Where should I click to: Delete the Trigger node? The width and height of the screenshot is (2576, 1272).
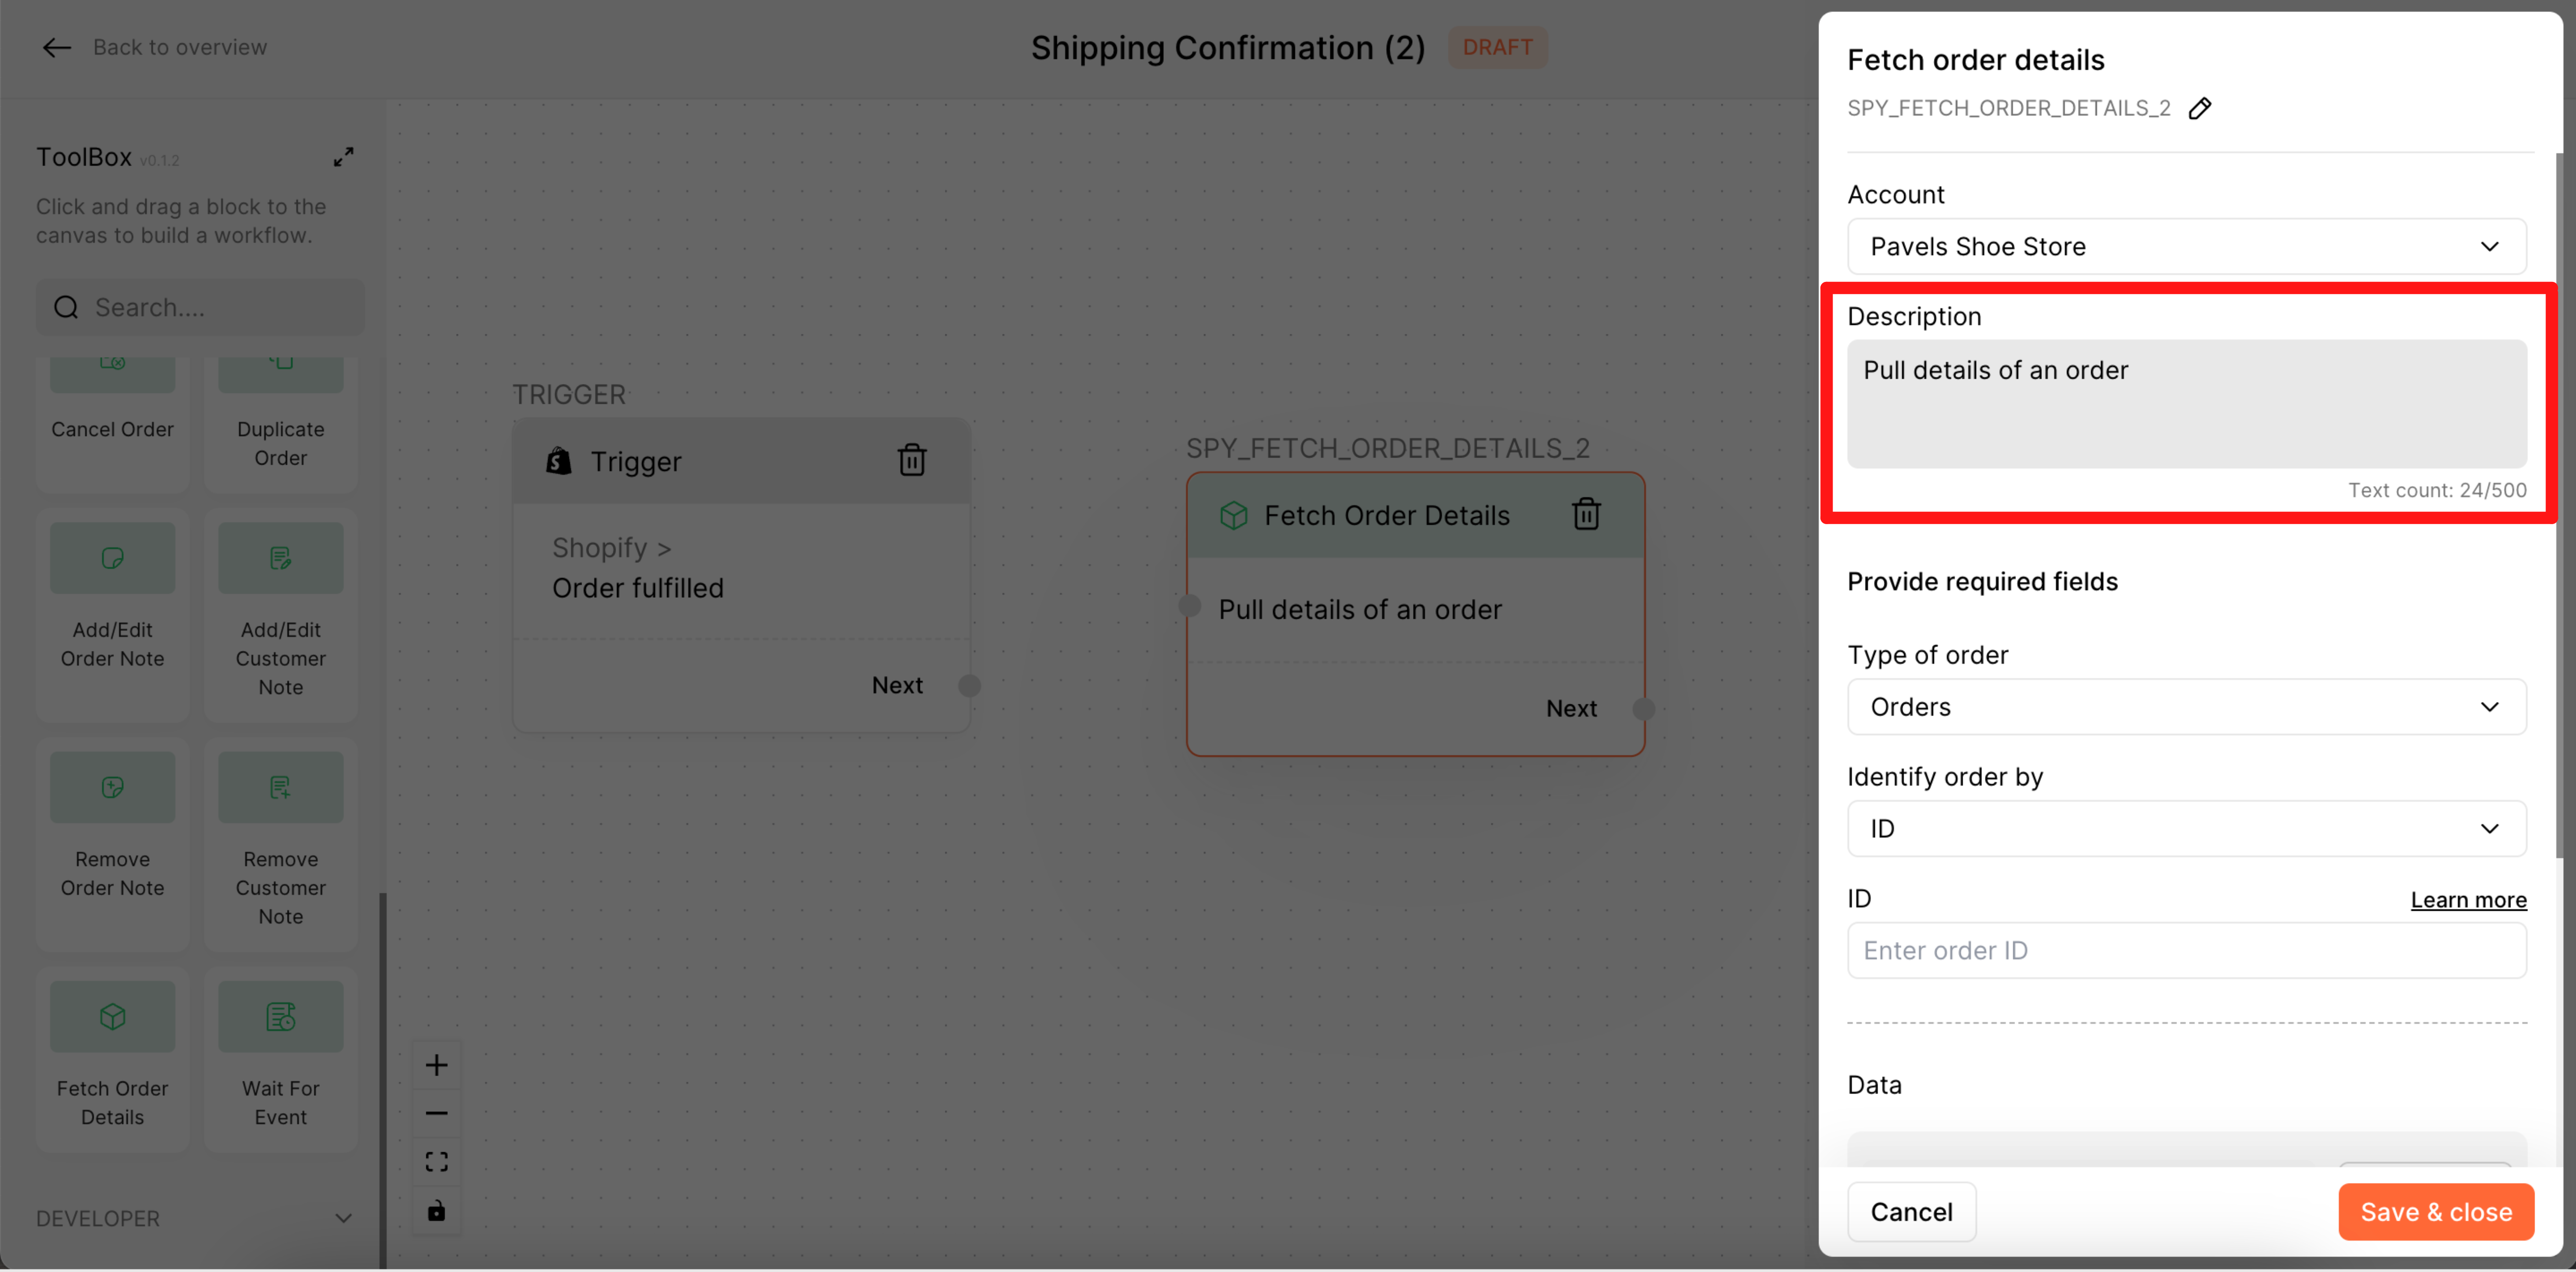point(911,460)
